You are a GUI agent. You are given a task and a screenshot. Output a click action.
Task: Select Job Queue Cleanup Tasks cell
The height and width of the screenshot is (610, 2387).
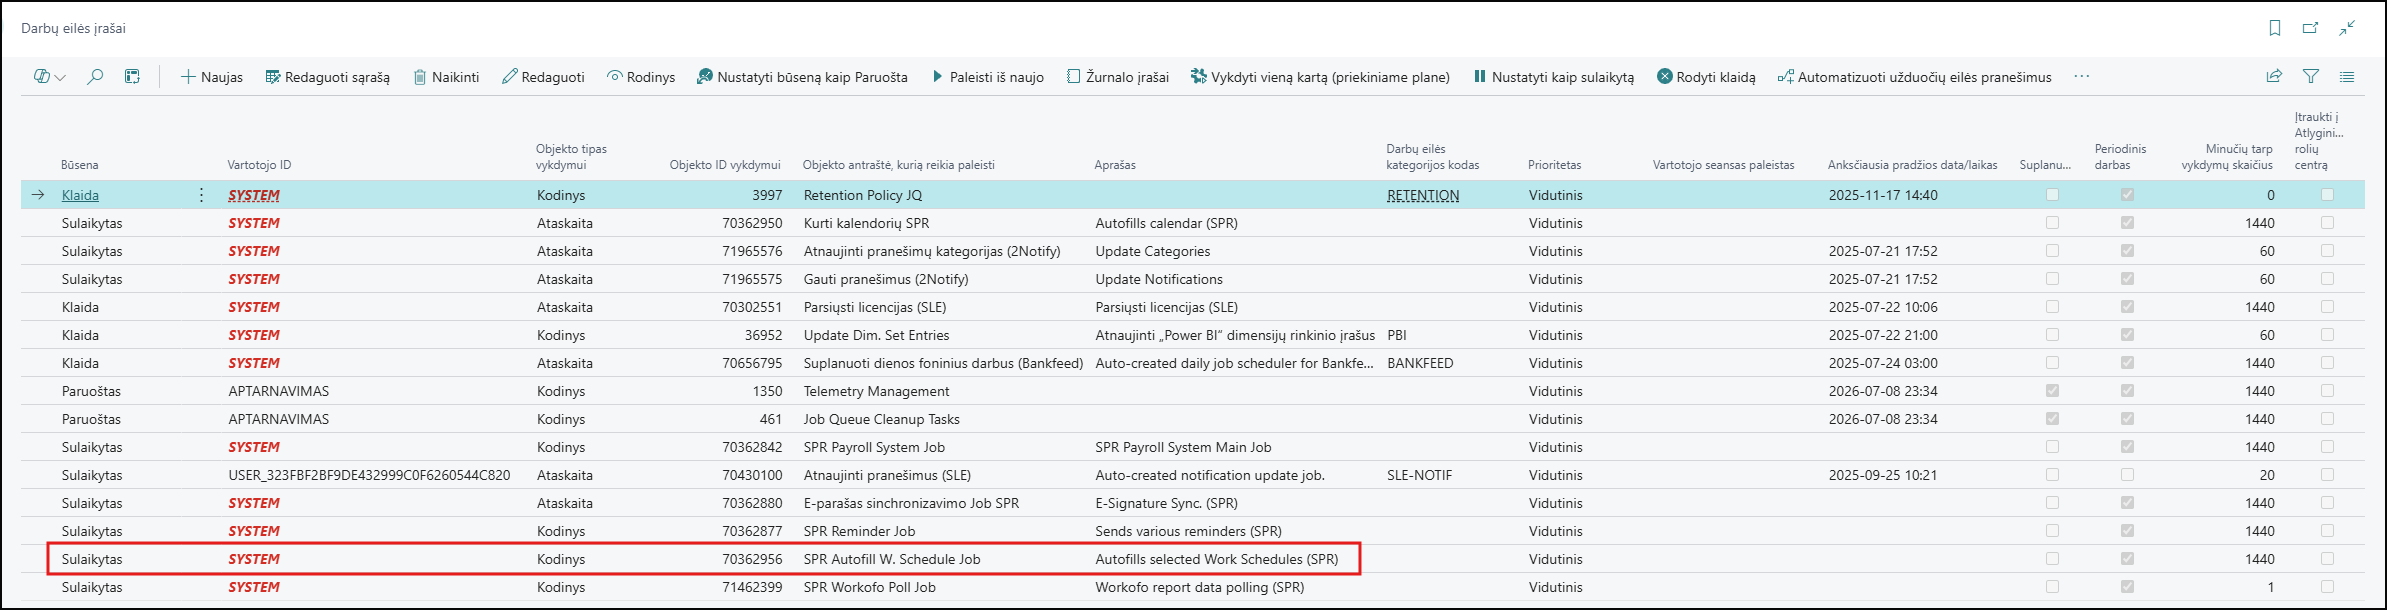(x=882, y=419)
